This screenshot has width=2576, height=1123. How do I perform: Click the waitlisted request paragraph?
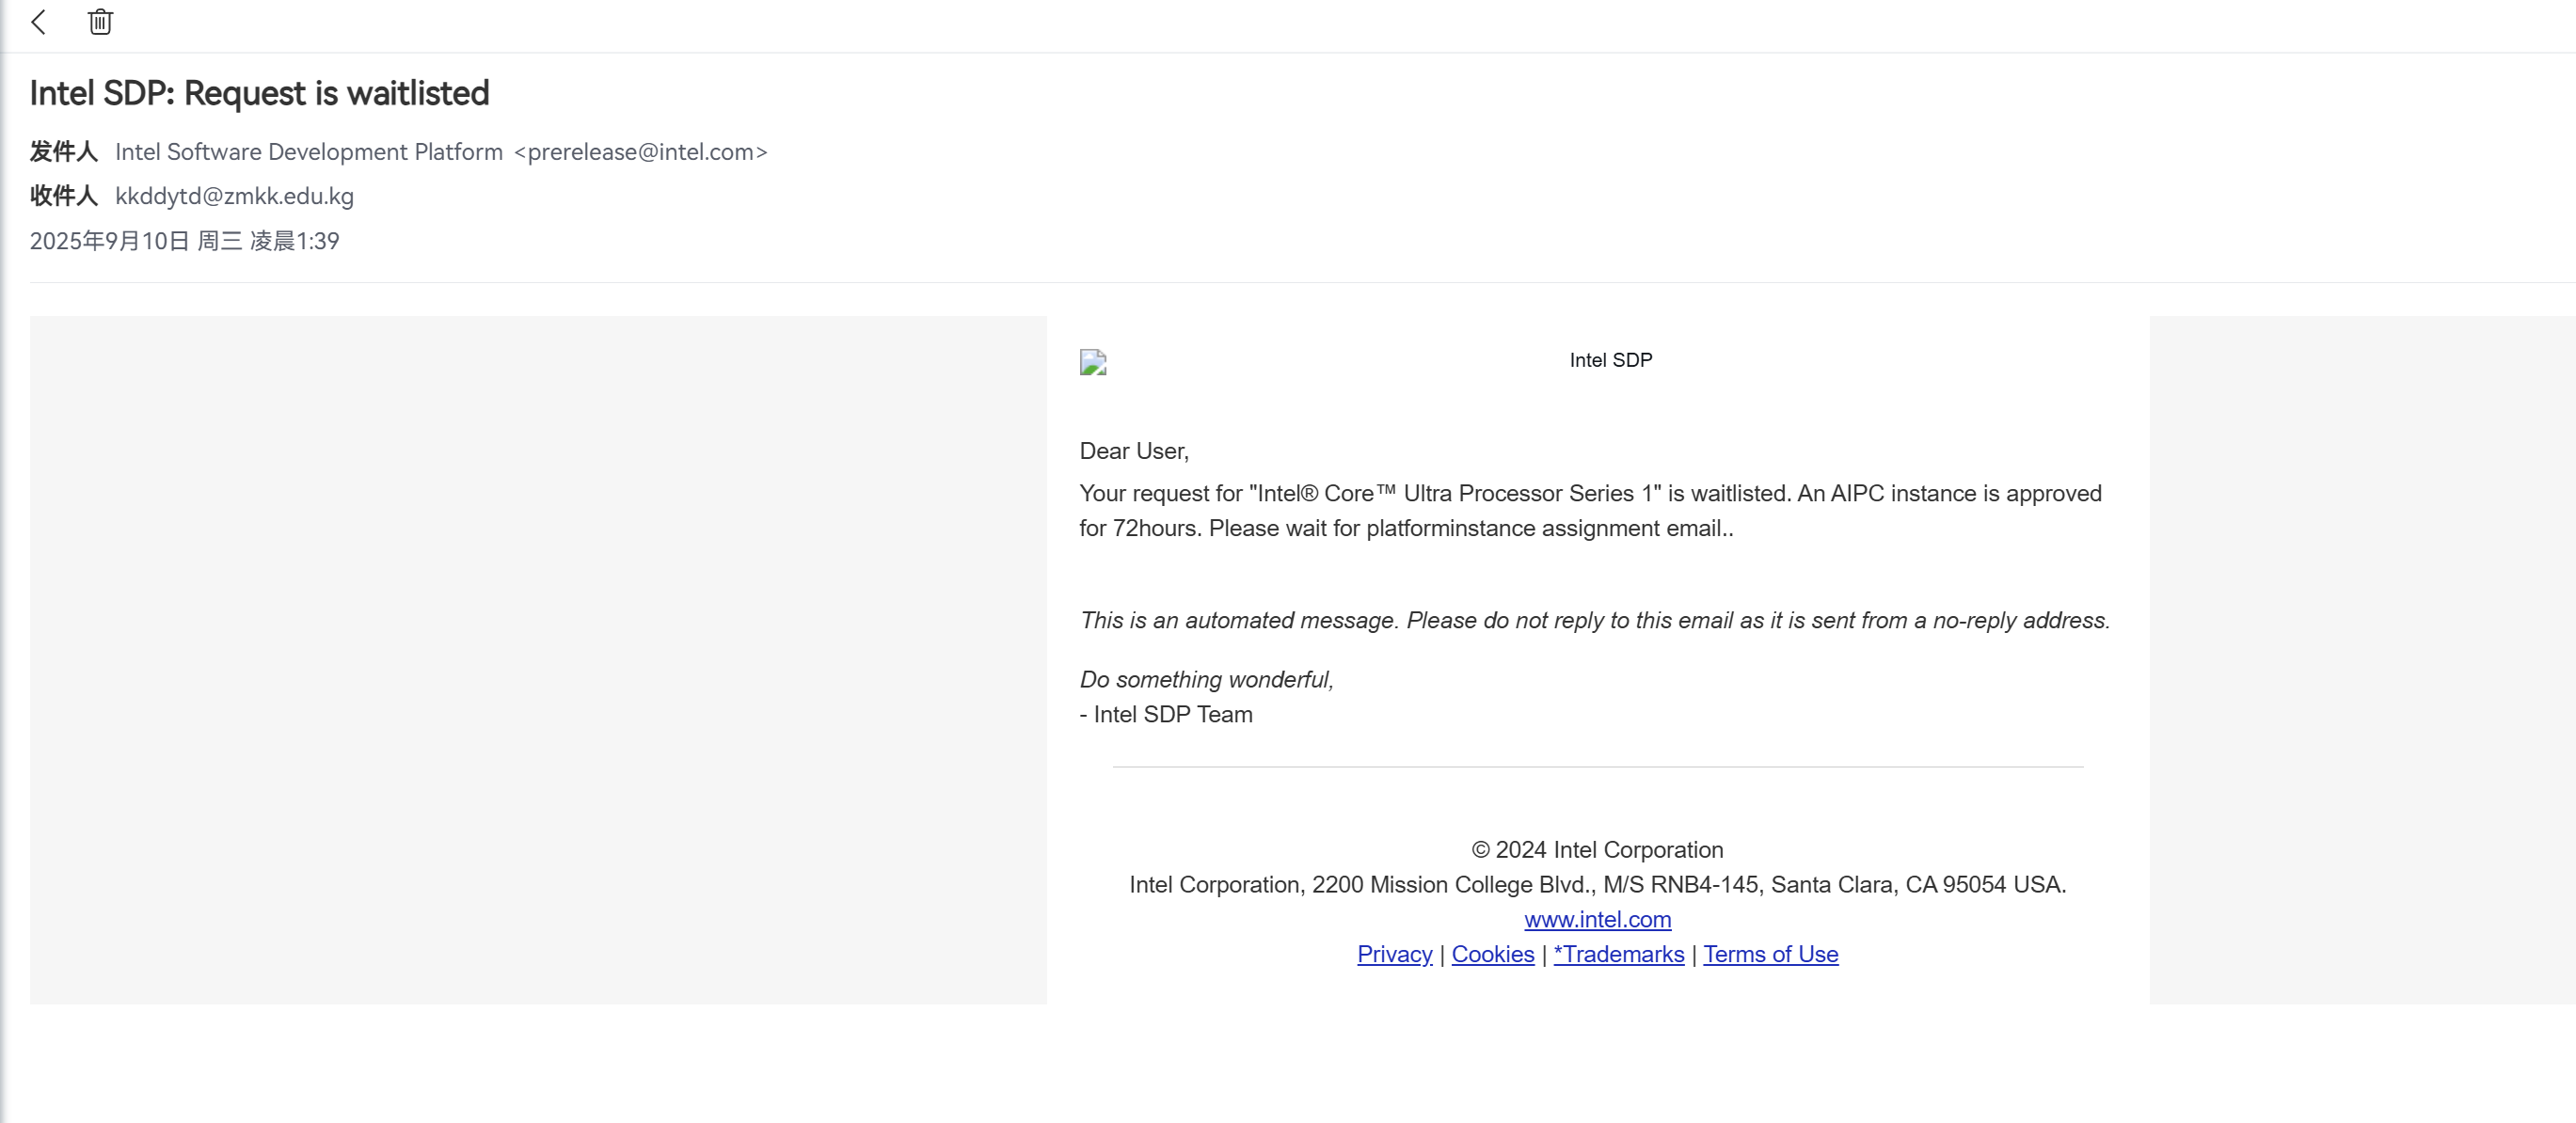click(1590, 510)
